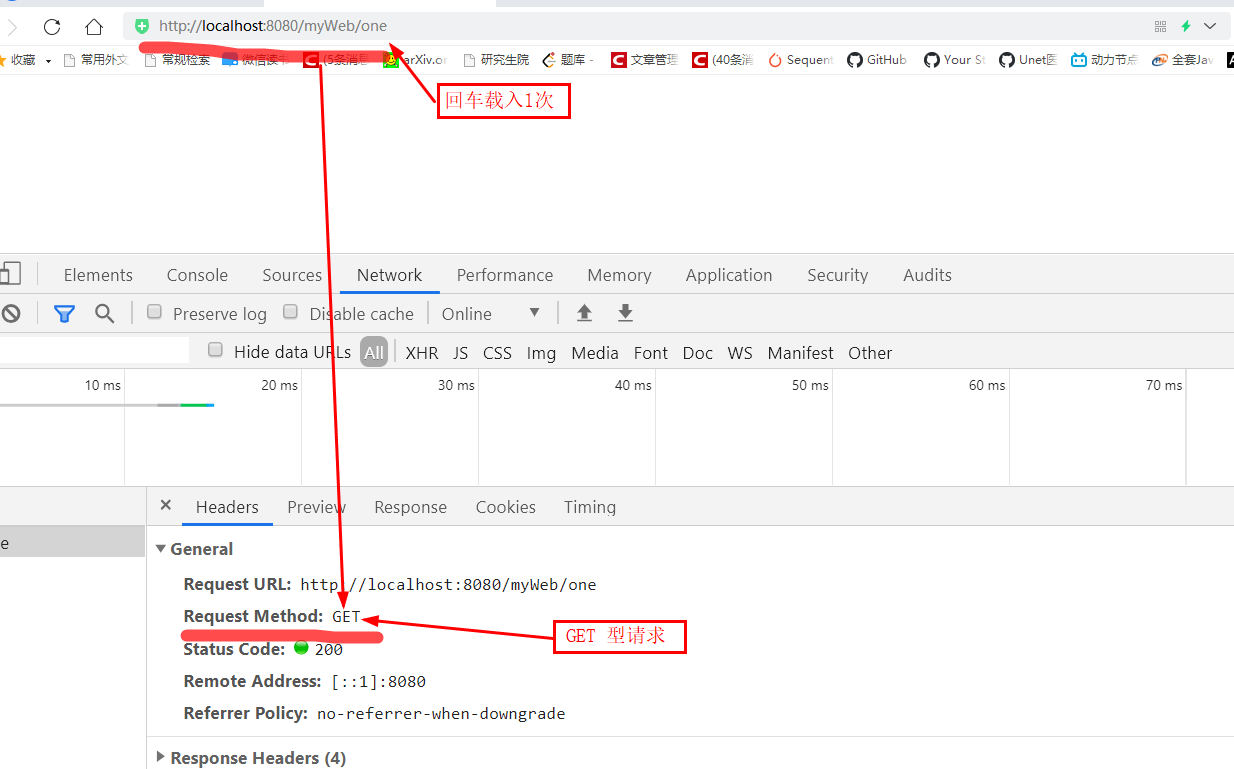Select the Network panel tab
Screen dimensions: 1234x769
click(389, 275)
